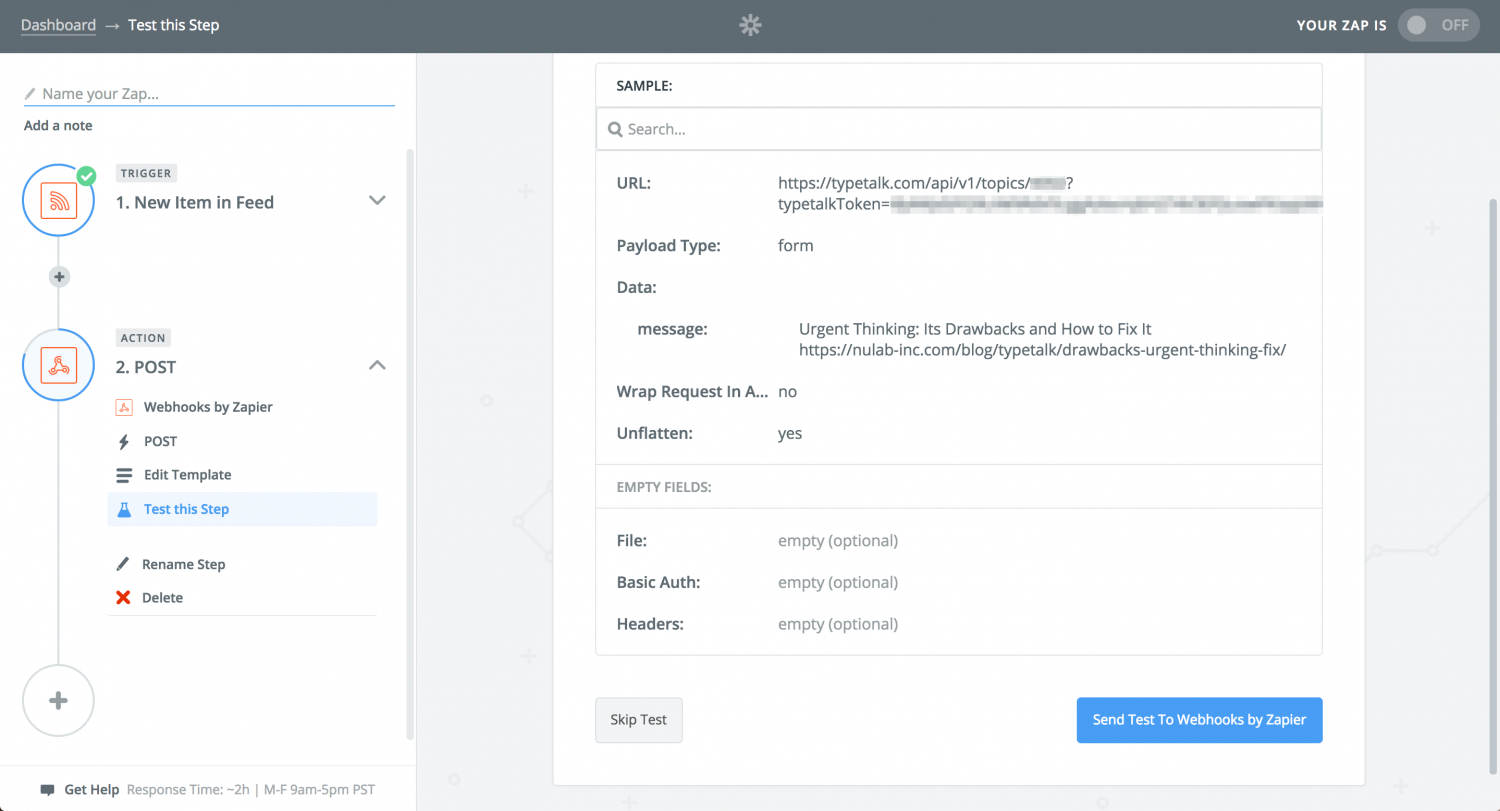Click the search magnifier icon

click(x=615, y=129)
